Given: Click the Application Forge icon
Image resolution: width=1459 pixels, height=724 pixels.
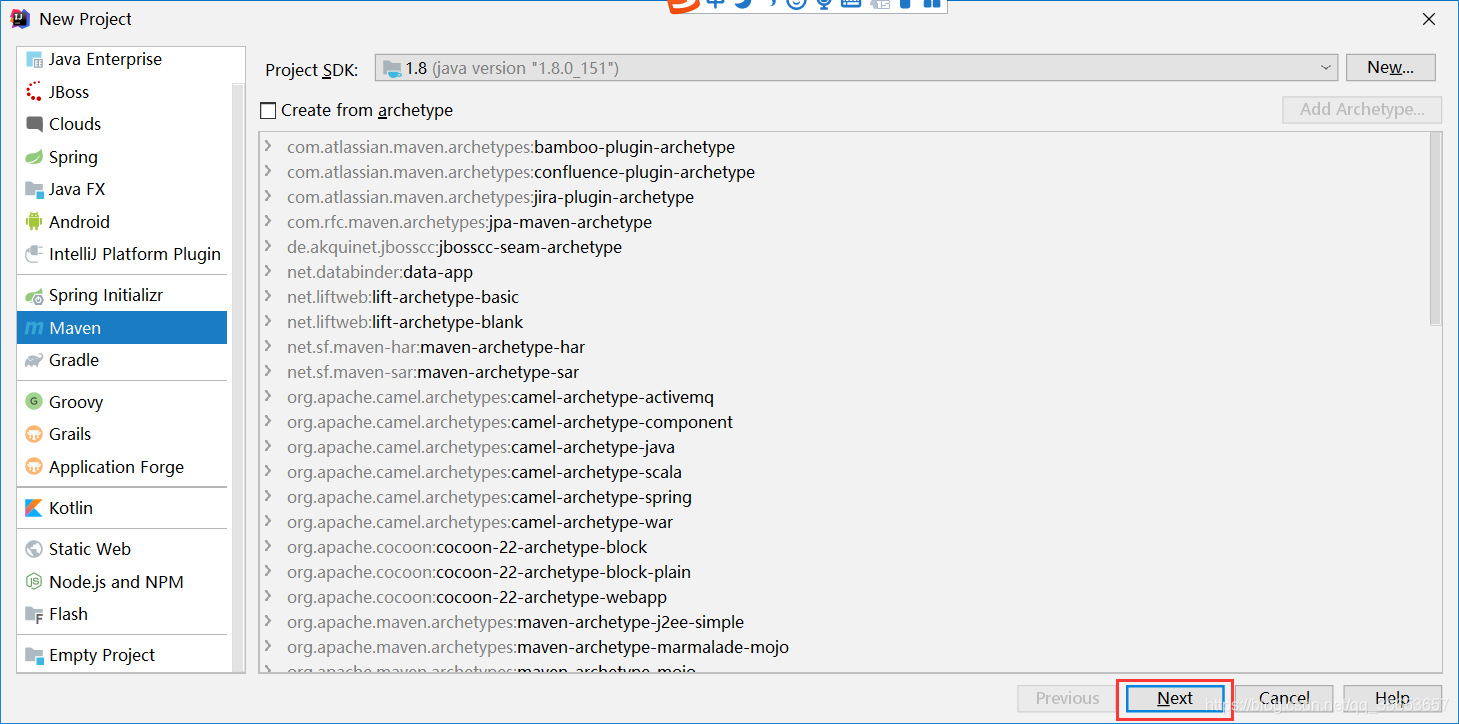Looking at the screenshot, I should pyautogui.click(x=34, y=467).
